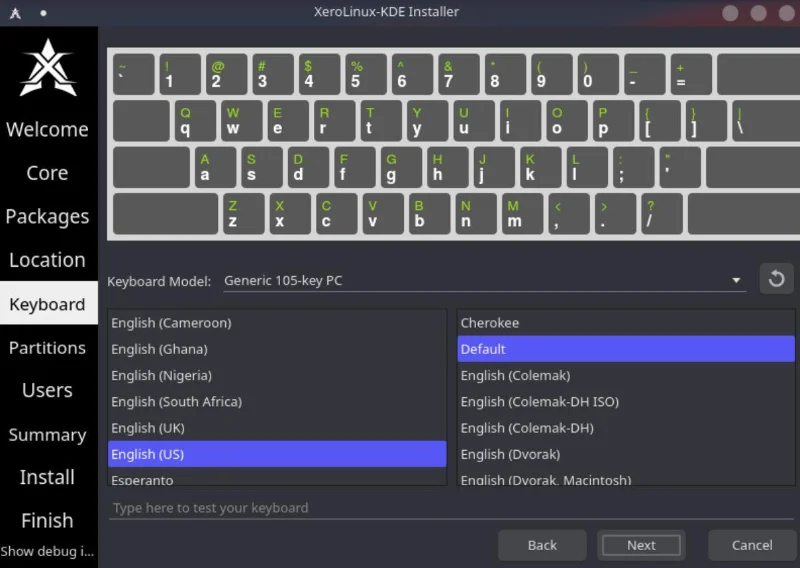Viewport: 800px width, 568px height.
Task: Click the XeroLinux logo in sidebar
Action: pos(48,68)
